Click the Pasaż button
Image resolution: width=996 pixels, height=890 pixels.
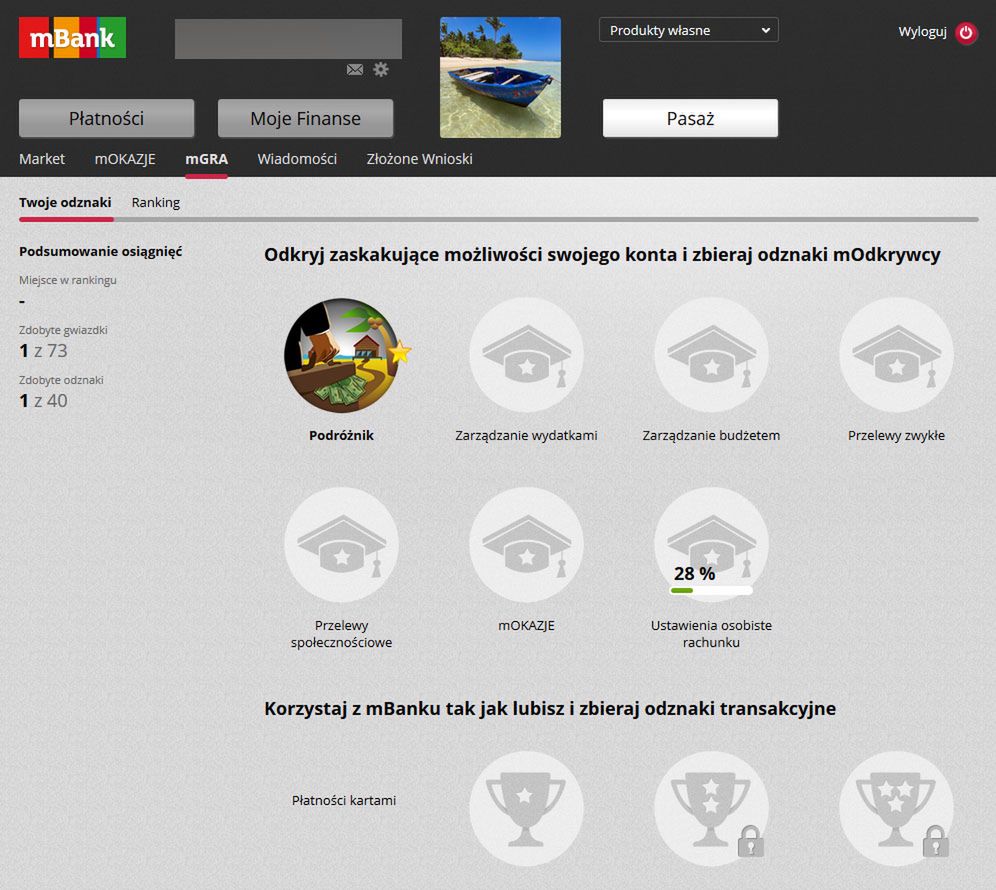coord(690,118)
